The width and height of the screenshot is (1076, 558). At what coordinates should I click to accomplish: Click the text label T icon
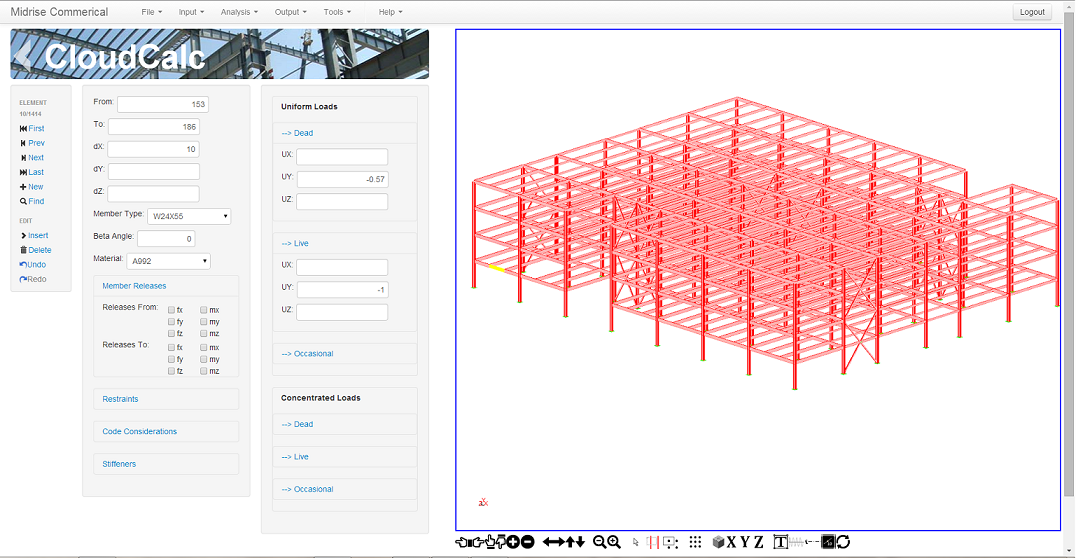781,542
